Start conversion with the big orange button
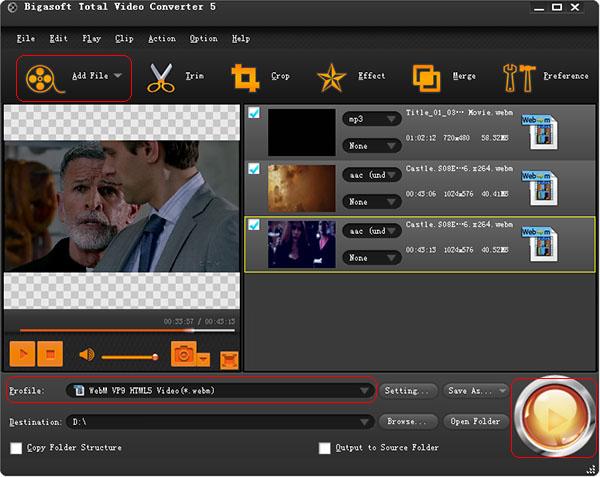This screenshot has height=477, width=600. 553,417
